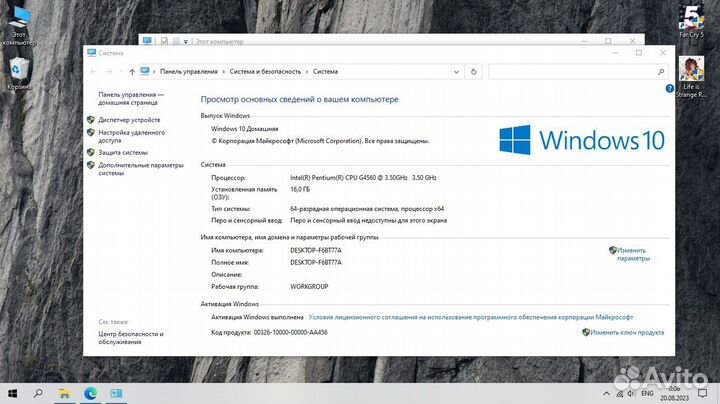Open taskbar clock and date

(x=675, y=393)
